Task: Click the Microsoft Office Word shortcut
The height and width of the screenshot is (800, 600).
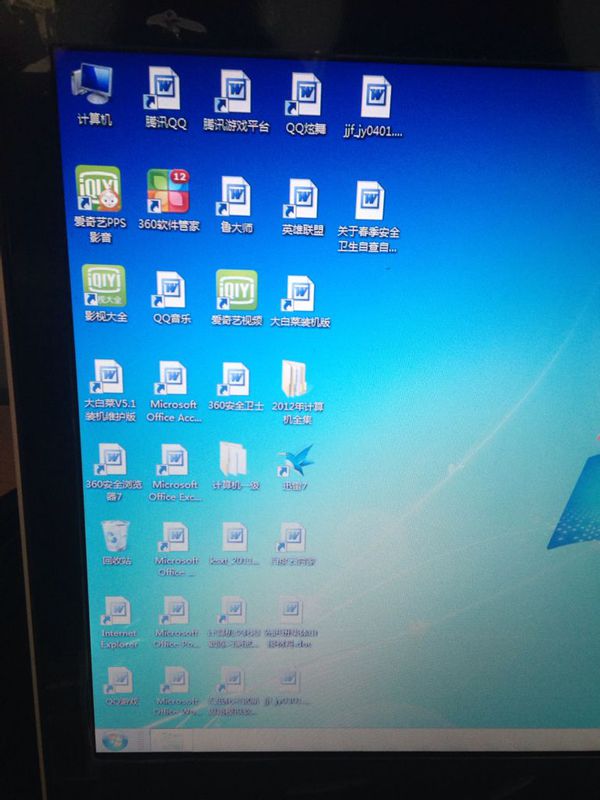Action: coord(177,691)
